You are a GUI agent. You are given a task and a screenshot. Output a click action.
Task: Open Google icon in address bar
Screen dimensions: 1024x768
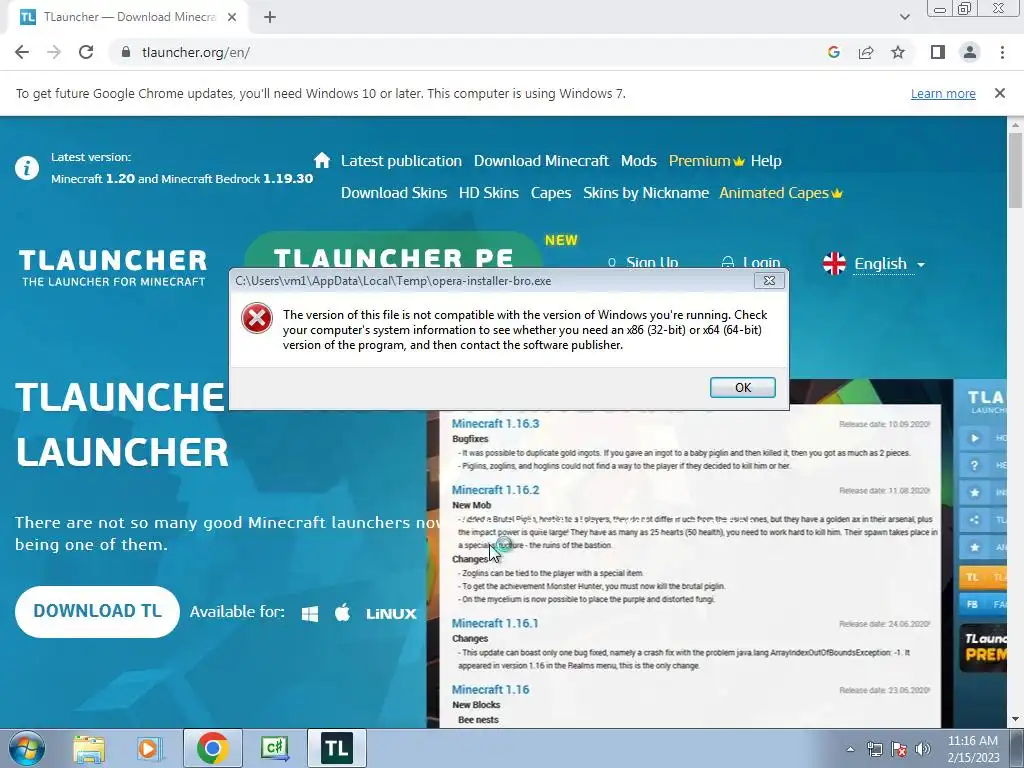pos(833,52)
